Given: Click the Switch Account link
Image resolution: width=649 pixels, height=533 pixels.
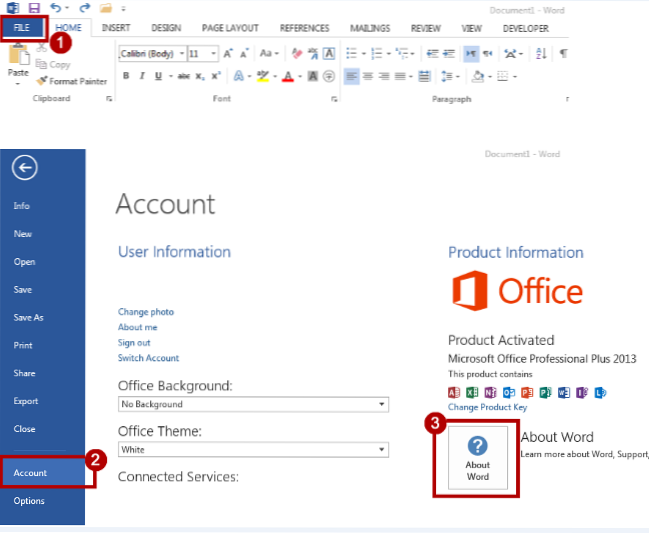Looking at the screenshot, I should (148, 358).
